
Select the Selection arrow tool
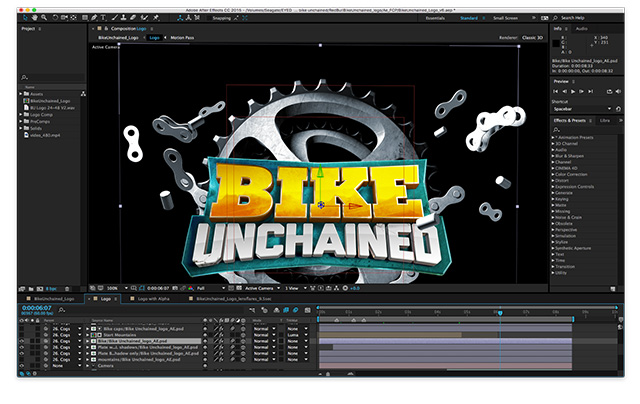pyautogui.click(x=24, y=18)
